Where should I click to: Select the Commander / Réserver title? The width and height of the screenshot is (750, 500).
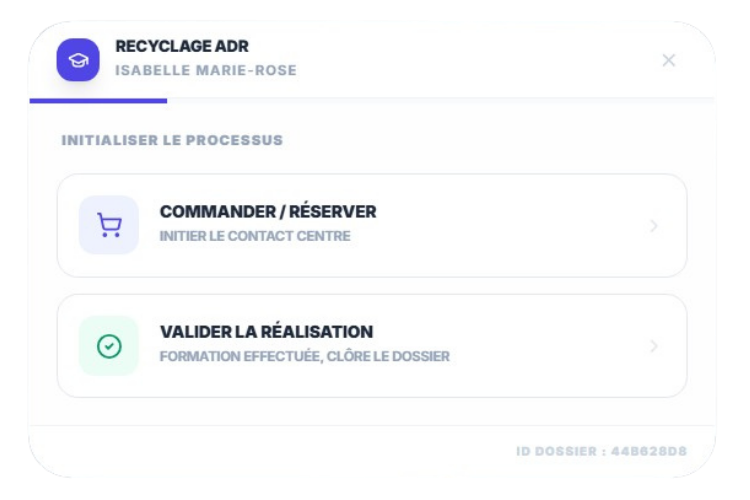(x=268, y=212)
